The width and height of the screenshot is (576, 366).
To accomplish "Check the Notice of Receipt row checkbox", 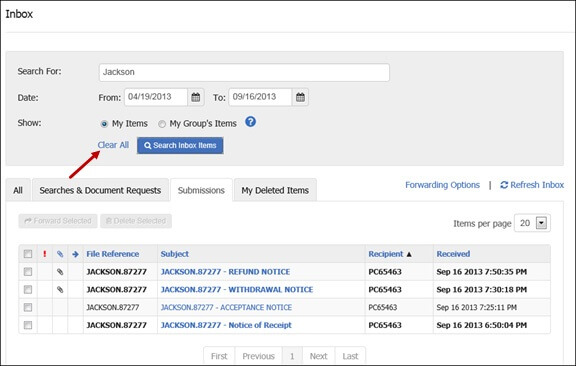I will coord(28,325).
